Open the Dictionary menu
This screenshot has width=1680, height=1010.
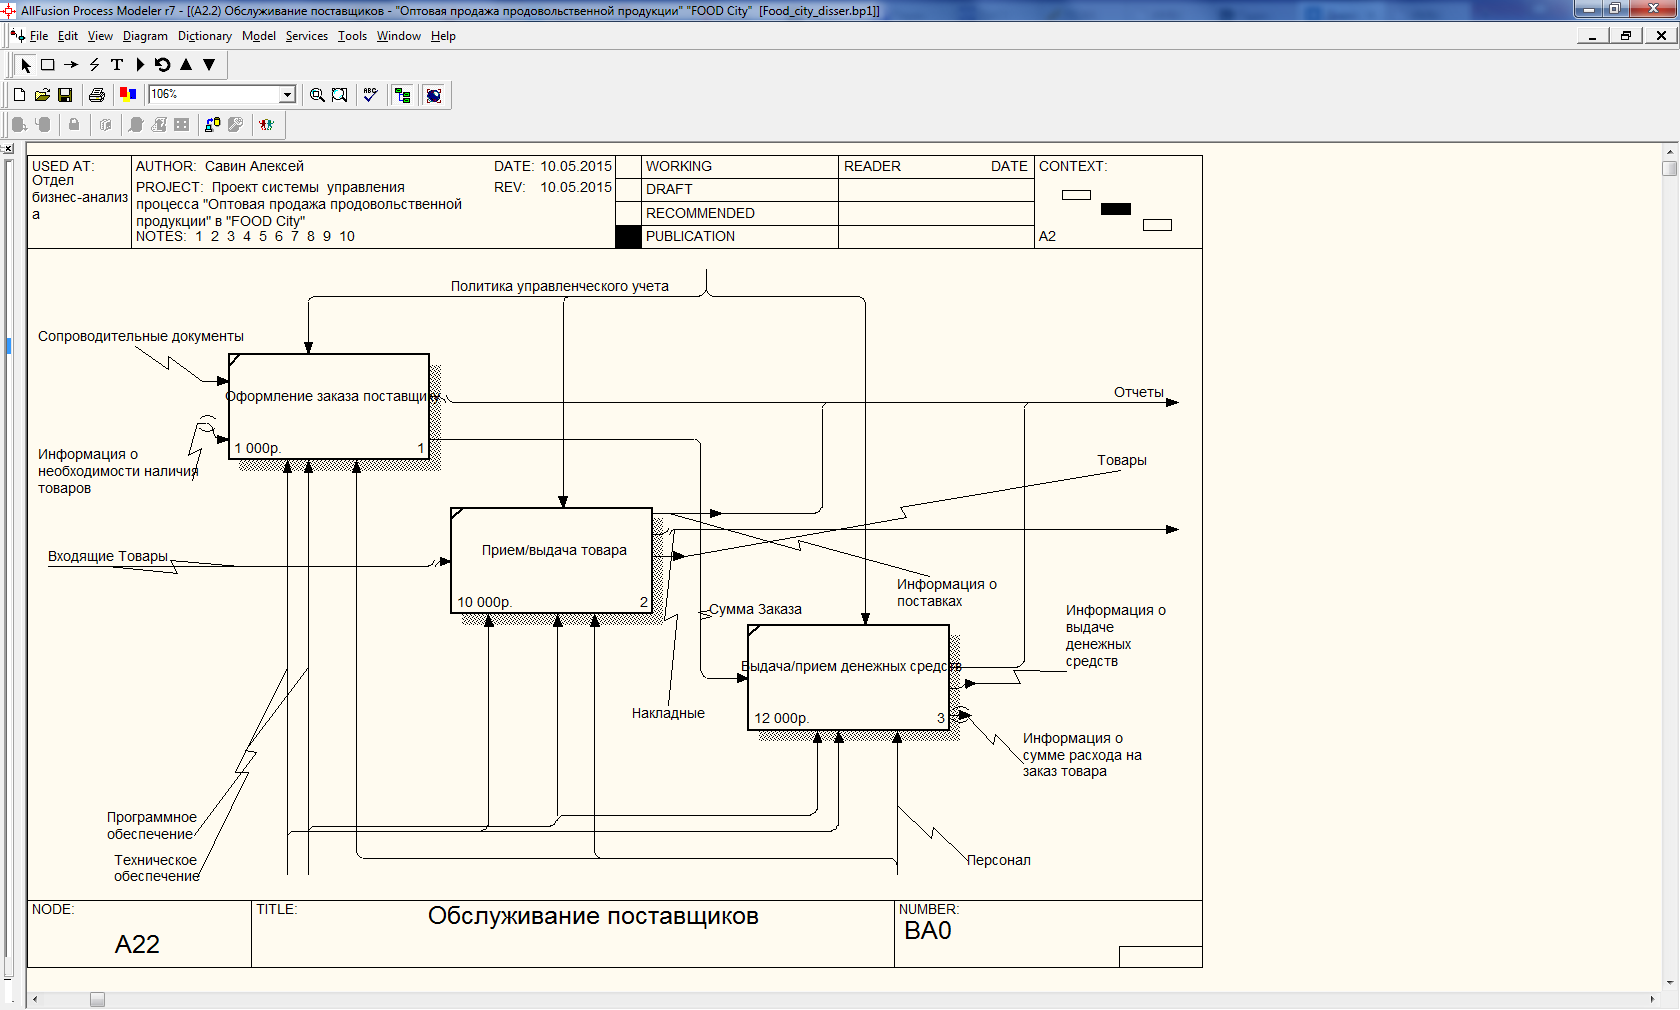tap(204, 36)
